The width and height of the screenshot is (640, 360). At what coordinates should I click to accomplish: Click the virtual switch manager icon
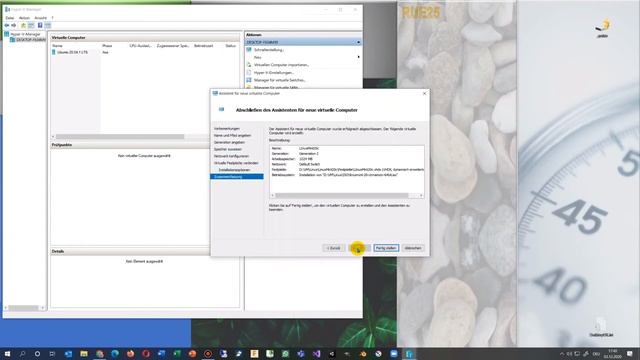click(x=249, y=80)
